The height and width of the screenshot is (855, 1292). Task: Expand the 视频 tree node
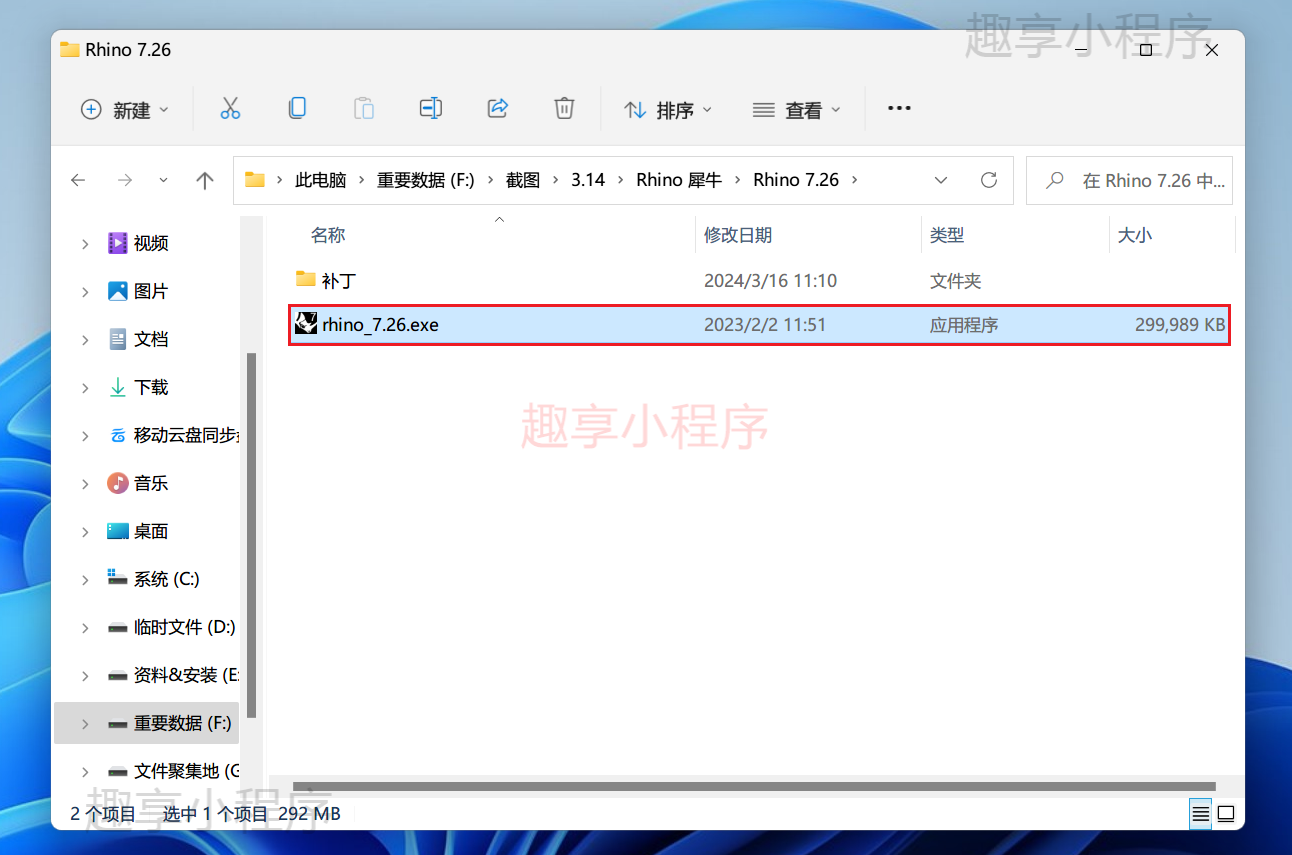click(85, 243)
